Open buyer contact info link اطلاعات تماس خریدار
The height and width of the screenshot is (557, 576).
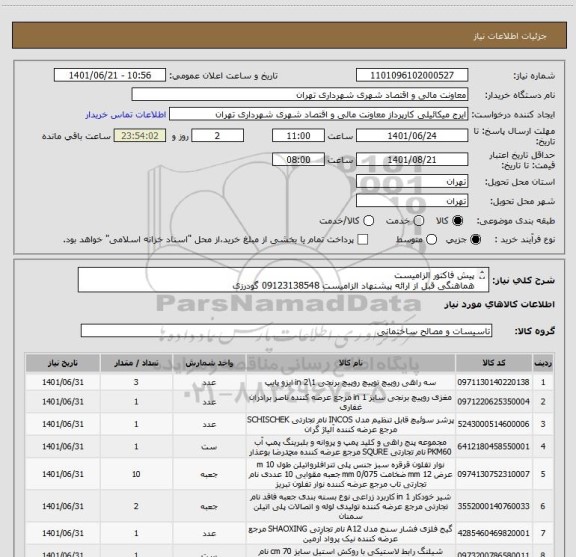pos(126,115)
